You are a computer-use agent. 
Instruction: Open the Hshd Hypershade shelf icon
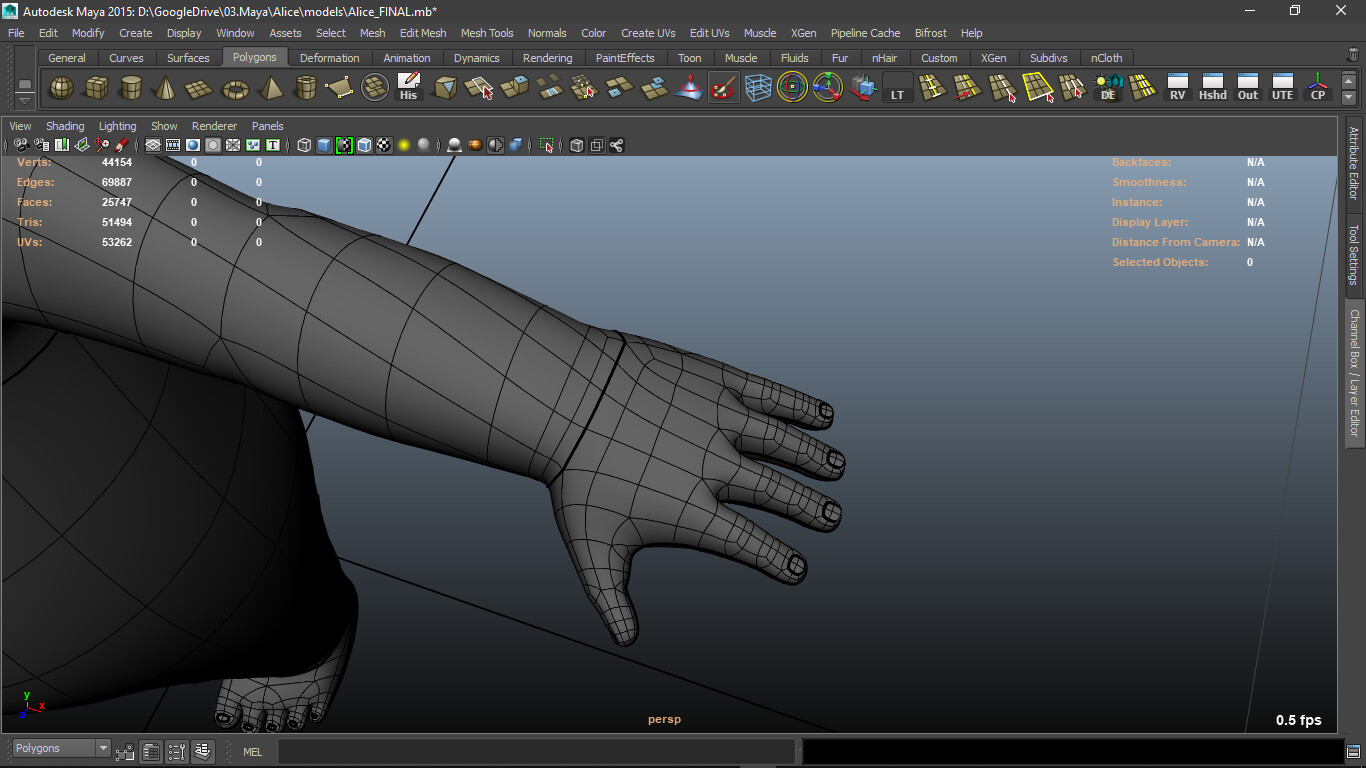[1213, 88]
